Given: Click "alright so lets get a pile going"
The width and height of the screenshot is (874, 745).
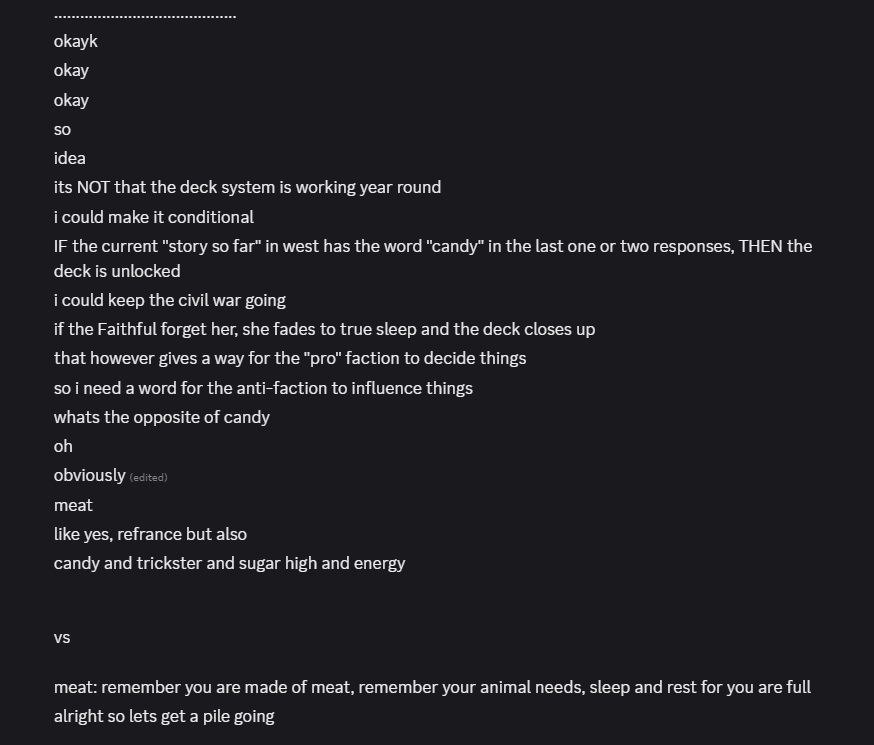Looking at the screenshot, I should point(164,716).
